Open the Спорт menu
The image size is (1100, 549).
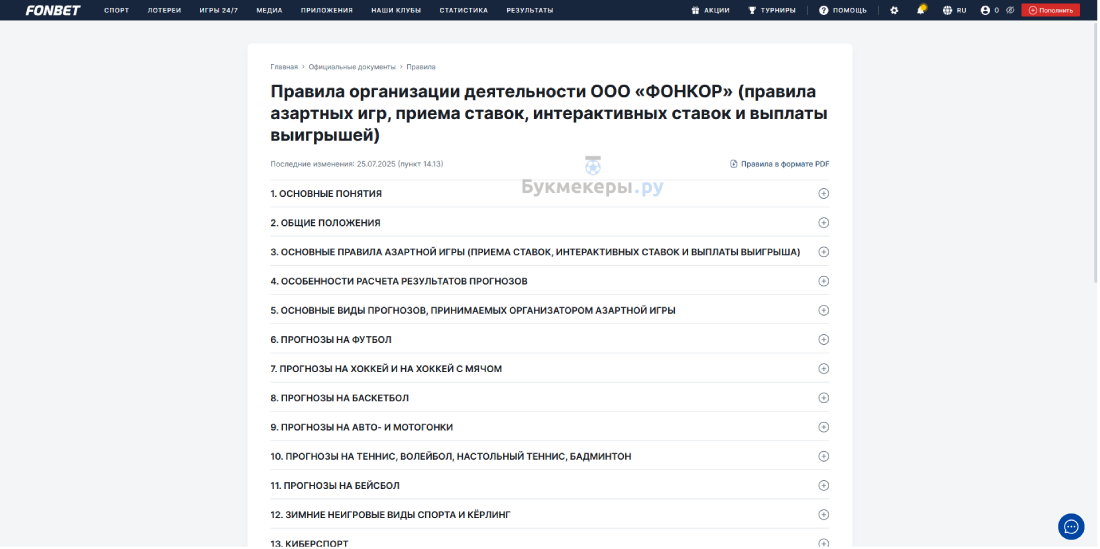click(x=116, y=11)
